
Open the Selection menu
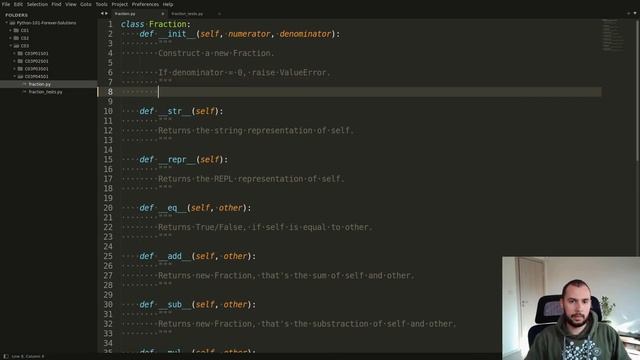(37, 4)
